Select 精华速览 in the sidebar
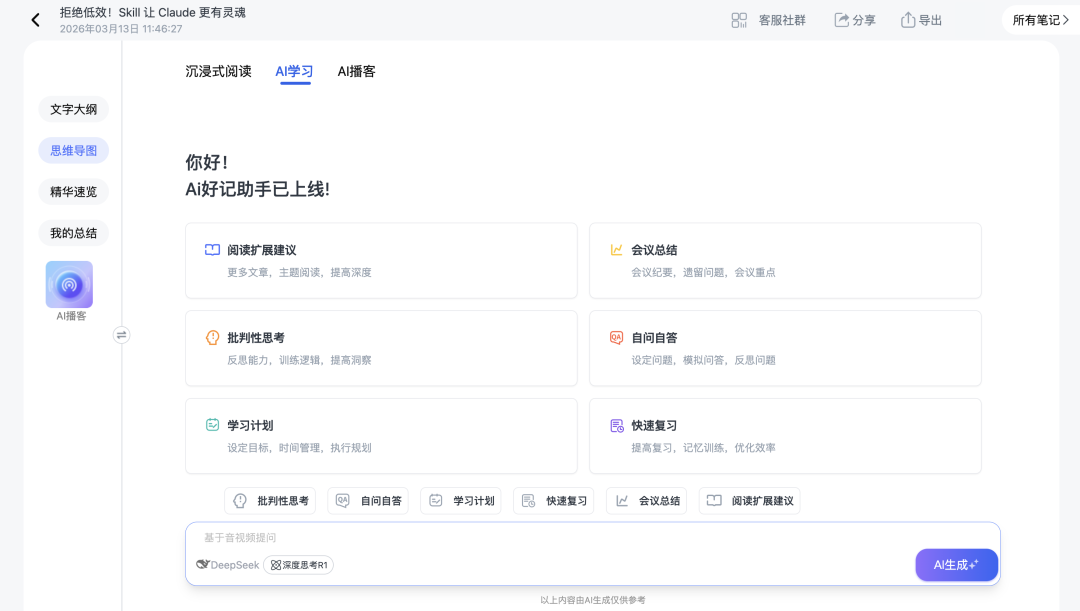Viewport: 1080px width, 611px height. click(x=74, y=191)
